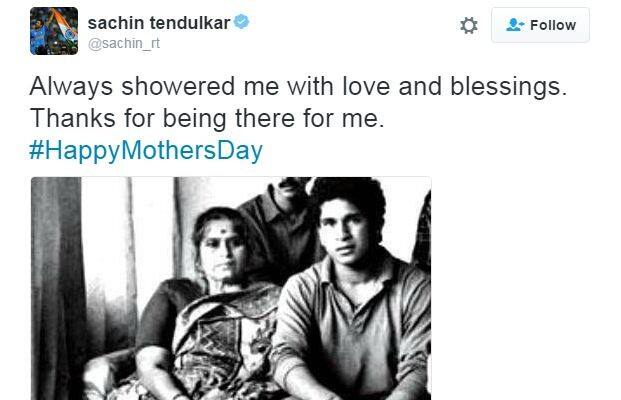Viewport: 621px width, 400px height.
Task: Open the @sachin_rt handle link
Action: coord(124,43)
